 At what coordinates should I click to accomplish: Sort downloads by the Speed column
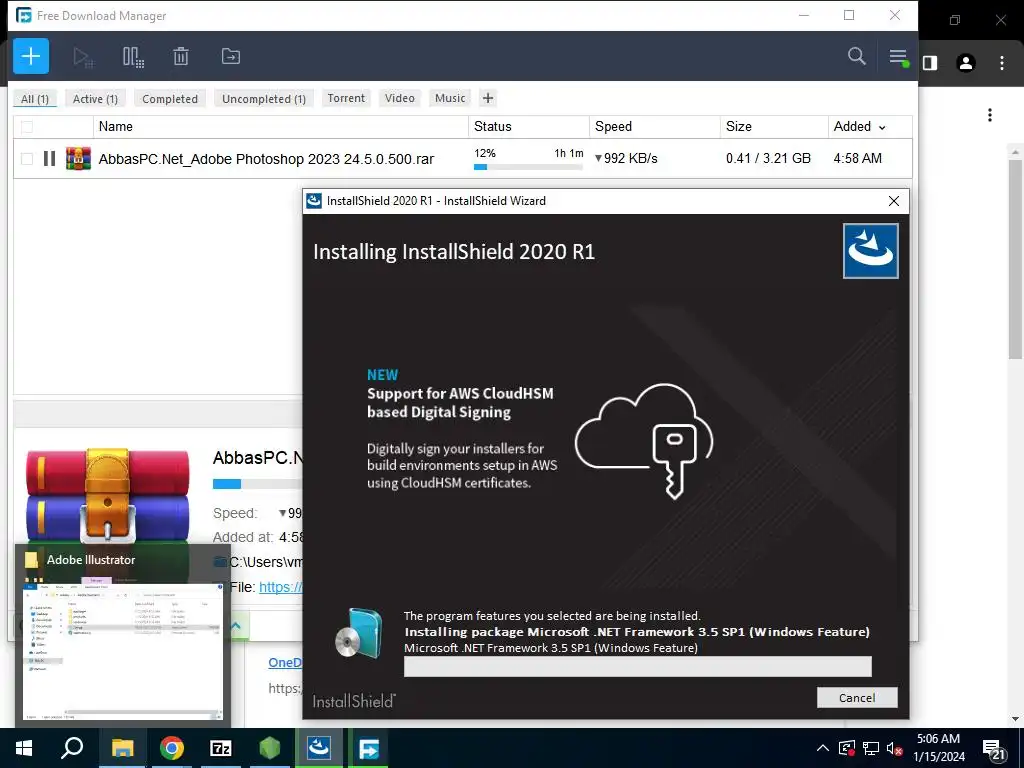(x=655, y=127)
